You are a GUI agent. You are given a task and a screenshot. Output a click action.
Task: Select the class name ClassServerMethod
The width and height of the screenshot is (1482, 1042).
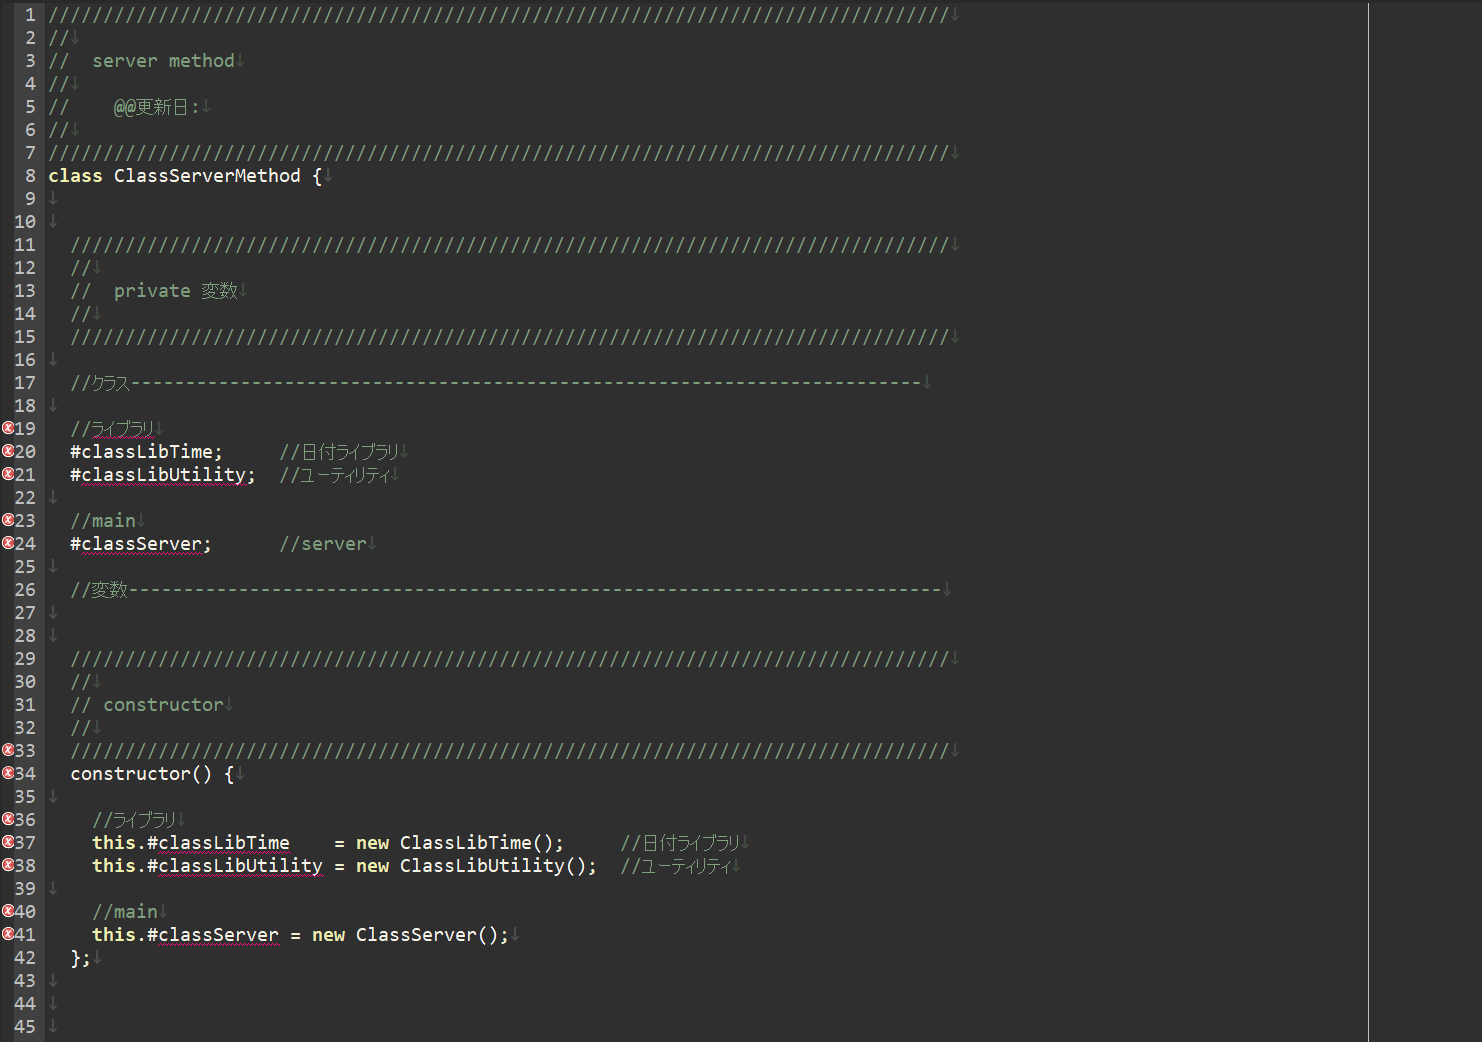(206, 175)
